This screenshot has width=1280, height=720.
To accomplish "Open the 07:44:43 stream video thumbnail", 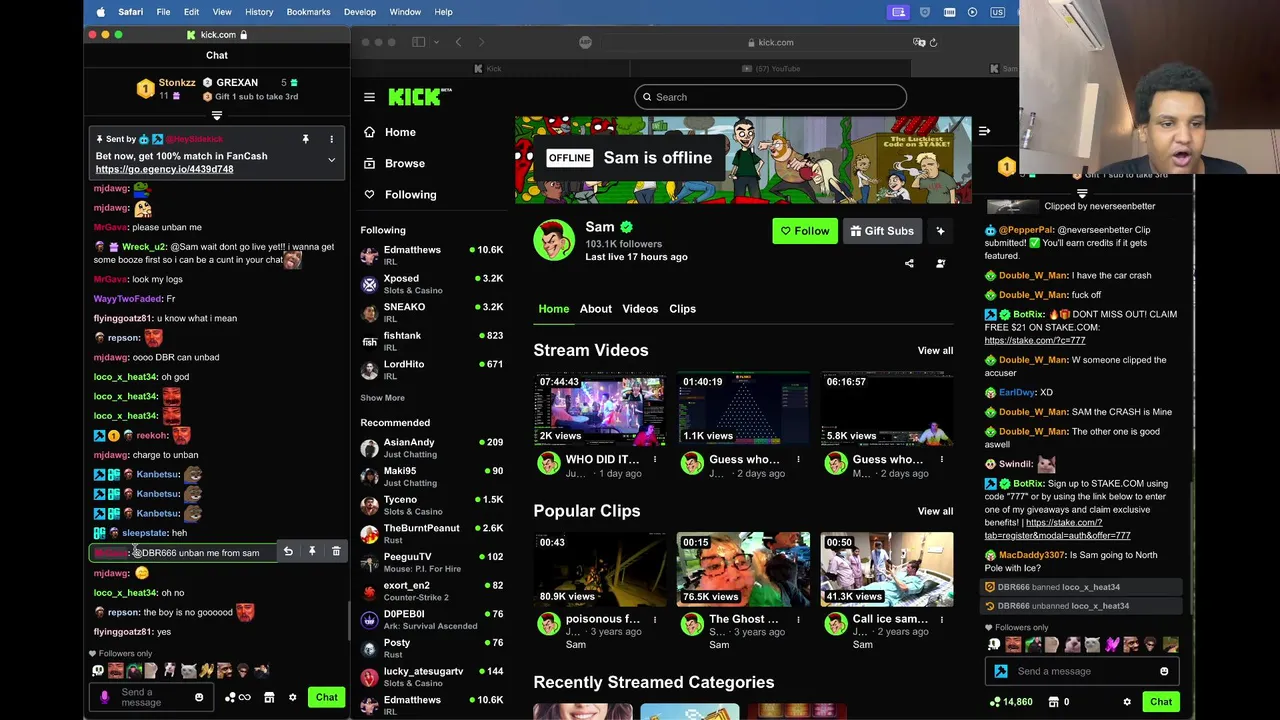I will (x=599, y=409).
